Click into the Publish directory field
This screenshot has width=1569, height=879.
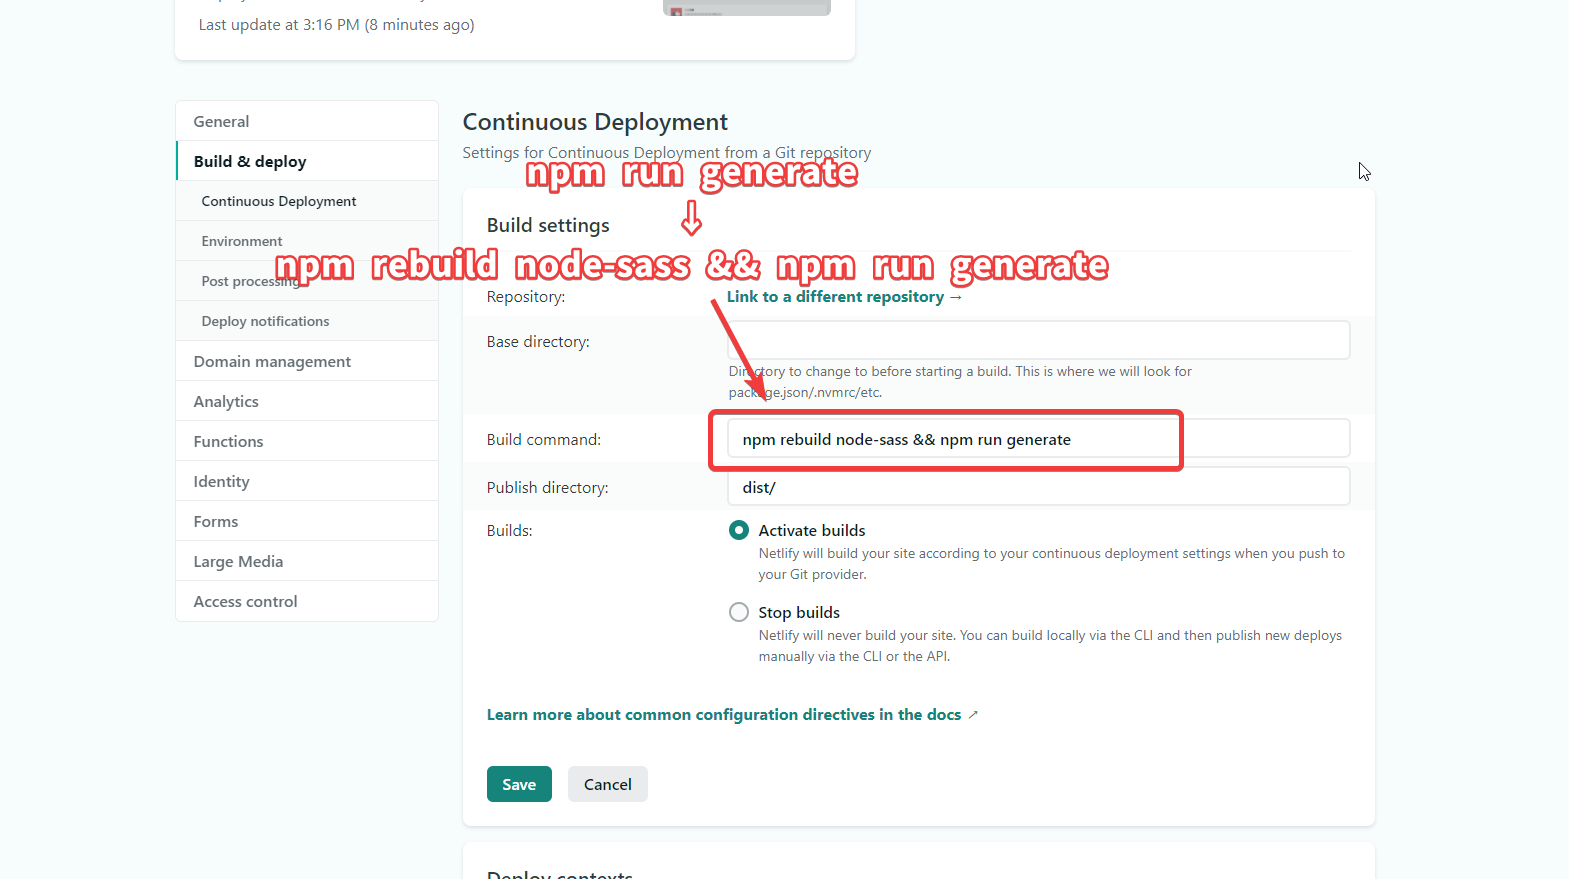point(1038,486)
